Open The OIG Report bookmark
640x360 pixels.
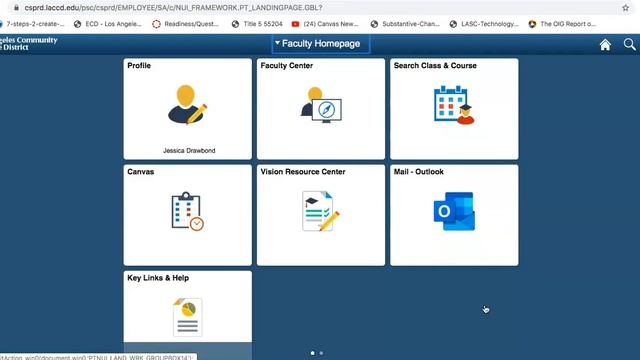point(562,24)
